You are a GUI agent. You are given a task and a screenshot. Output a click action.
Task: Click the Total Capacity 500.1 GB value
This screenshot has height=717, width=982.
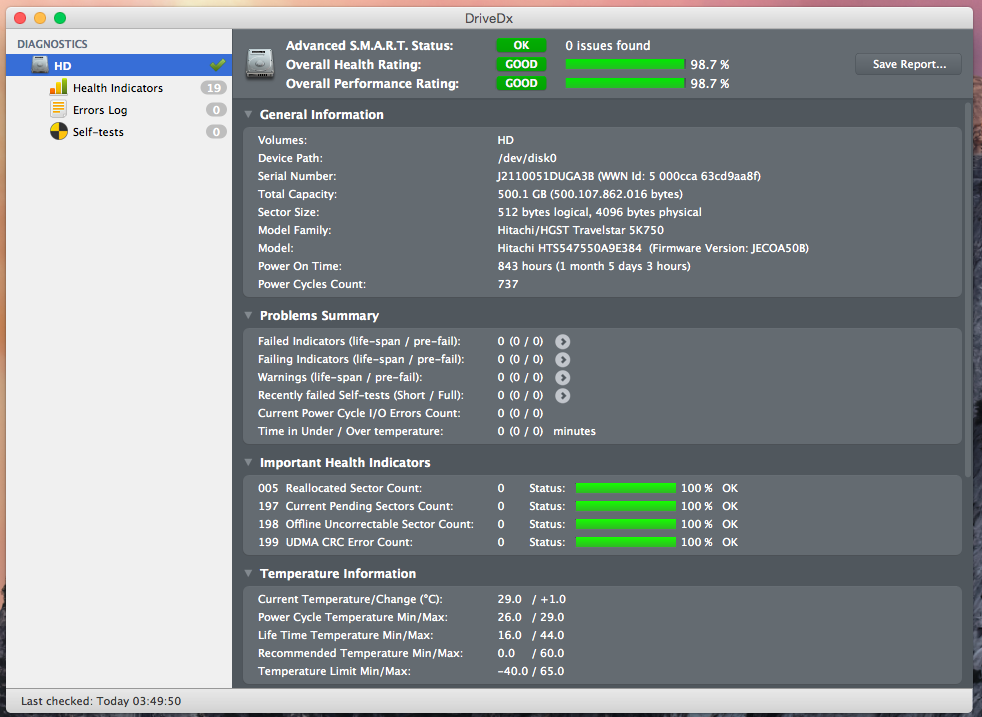[590, 194]
